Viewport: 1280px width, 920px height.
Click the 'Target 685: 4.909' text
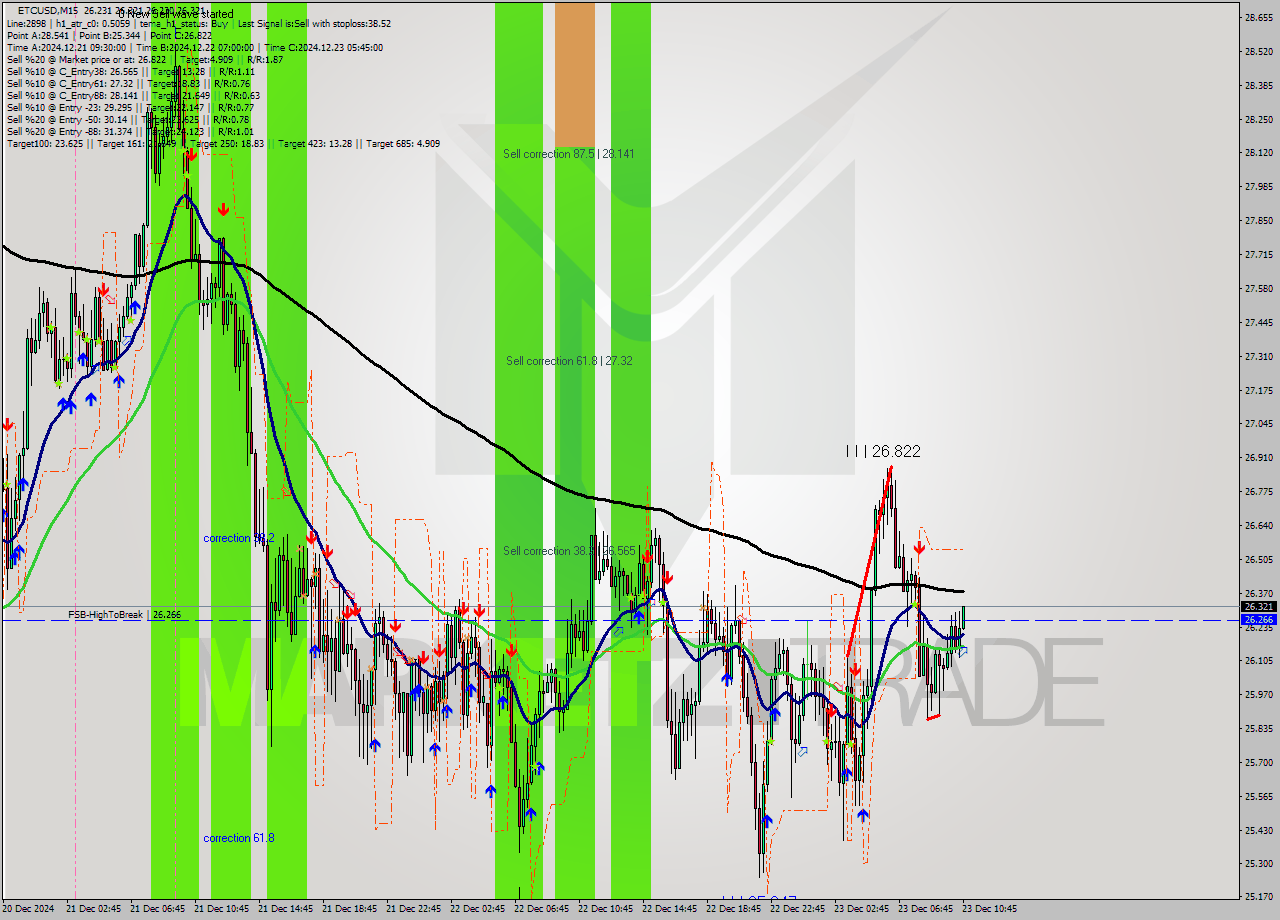pos(403,143)
